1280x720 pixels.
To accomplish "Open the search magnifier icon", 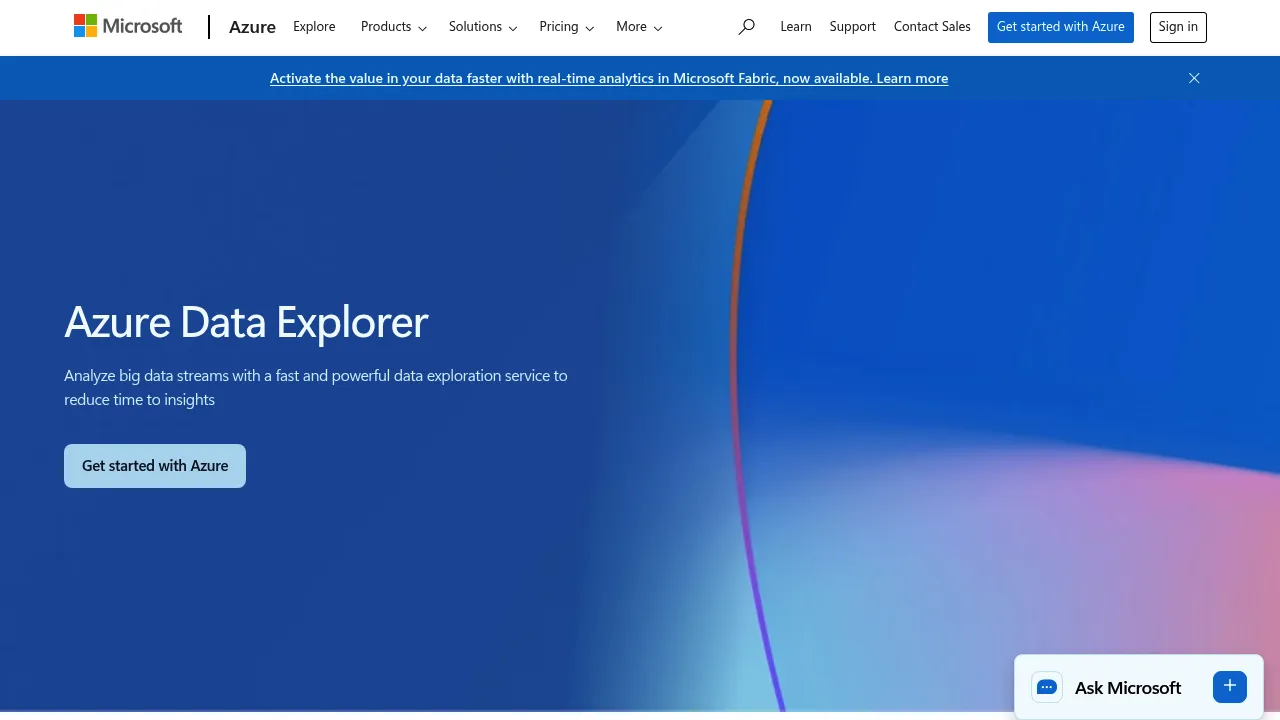I will click(746, 27).
